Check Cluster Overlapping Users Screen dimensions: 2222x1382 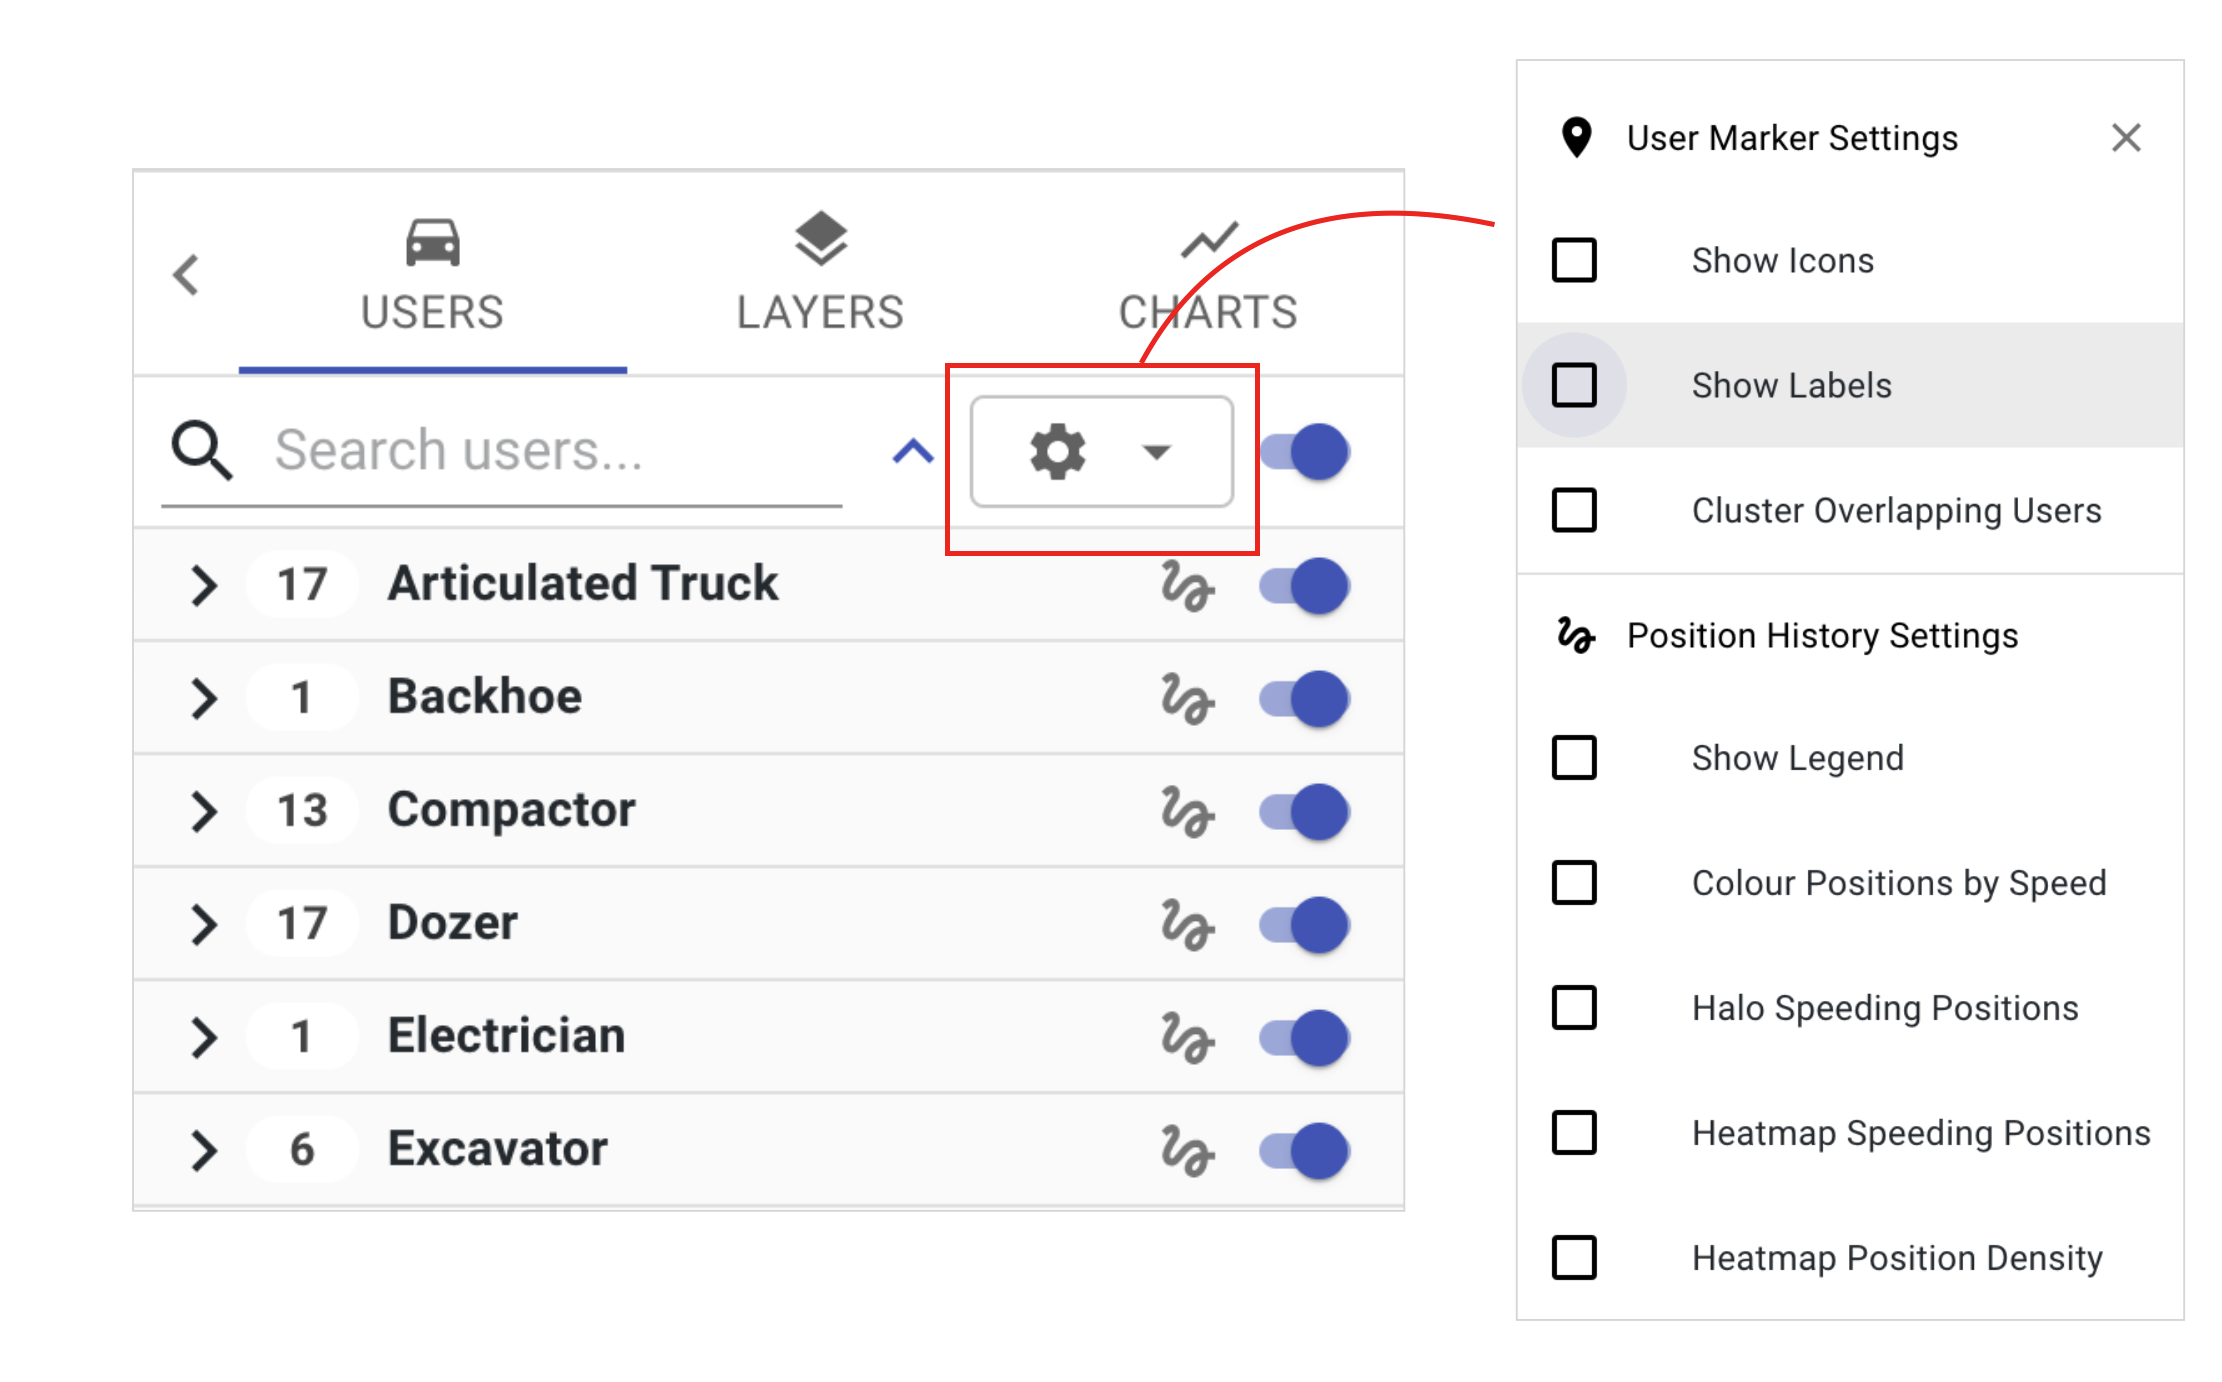click(1574, 510)
